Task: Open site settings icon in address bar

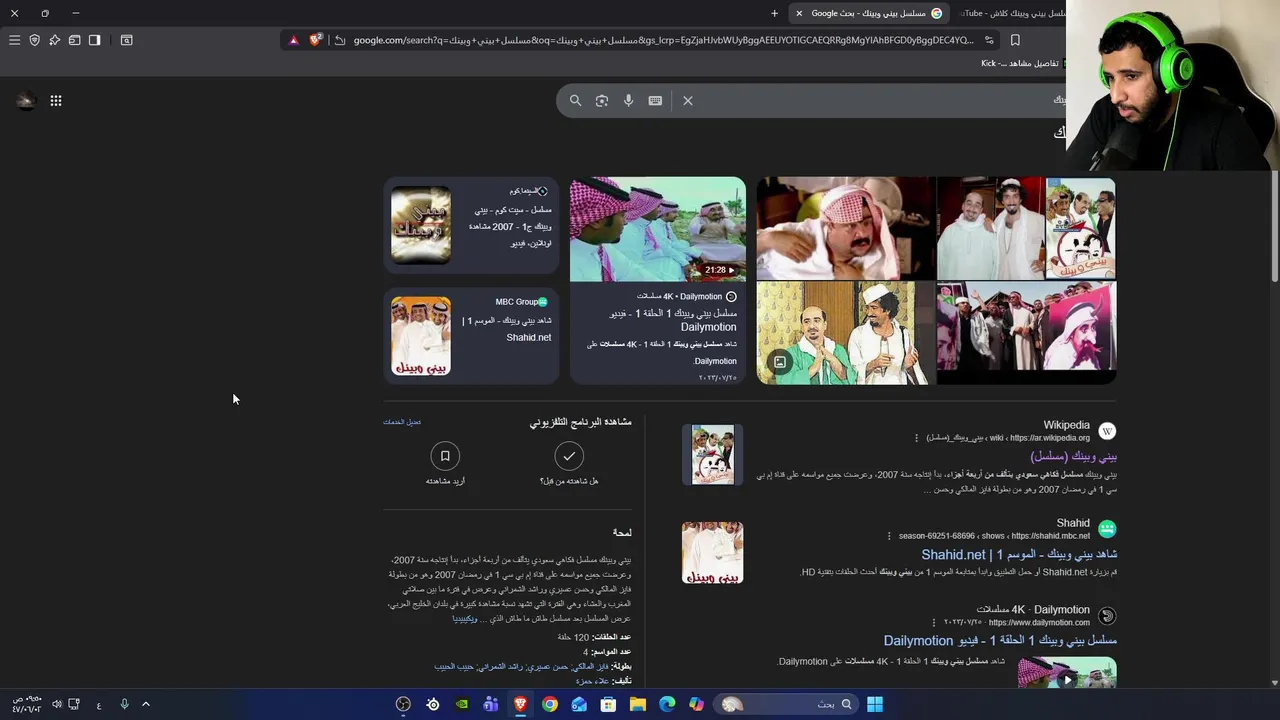Action: (x=989, y=40)
